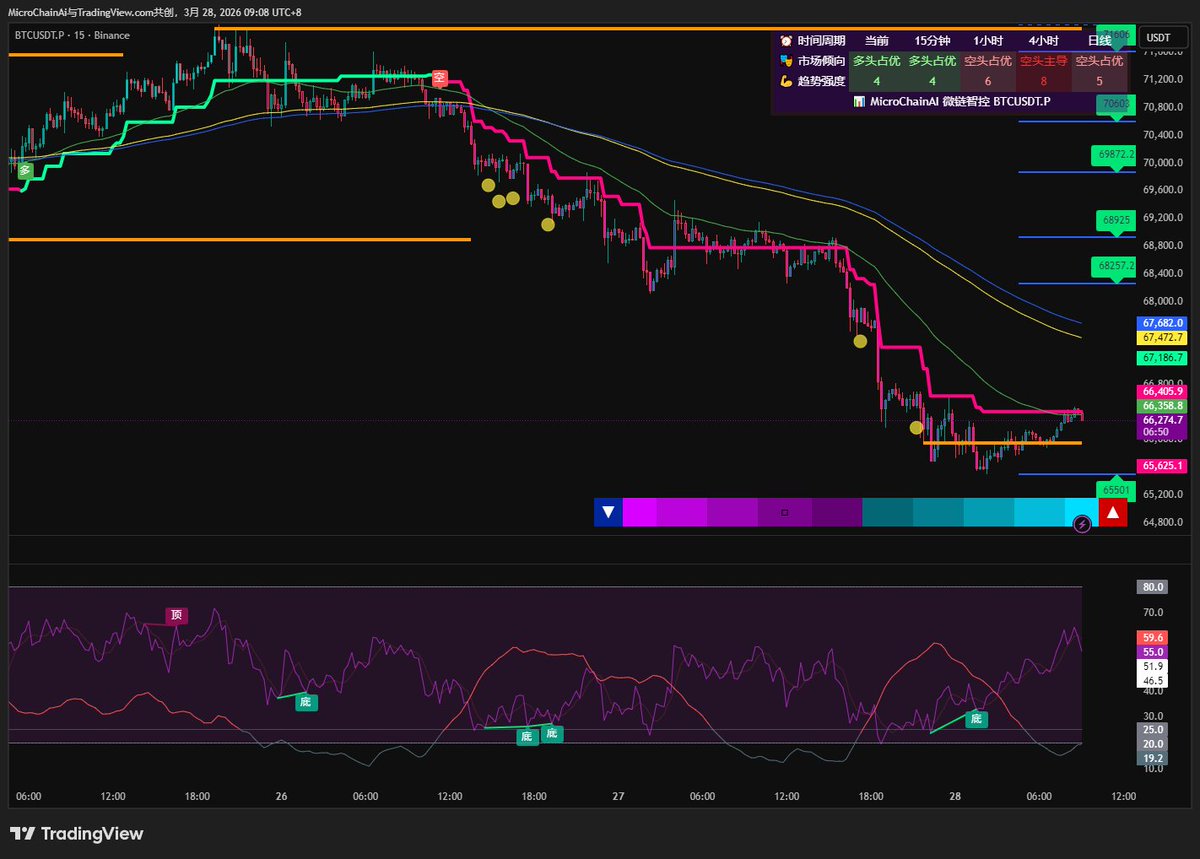The image size is (1200, 859).
Task: Click the 19.2 oscillator value label
Action: pos(1153,759)
